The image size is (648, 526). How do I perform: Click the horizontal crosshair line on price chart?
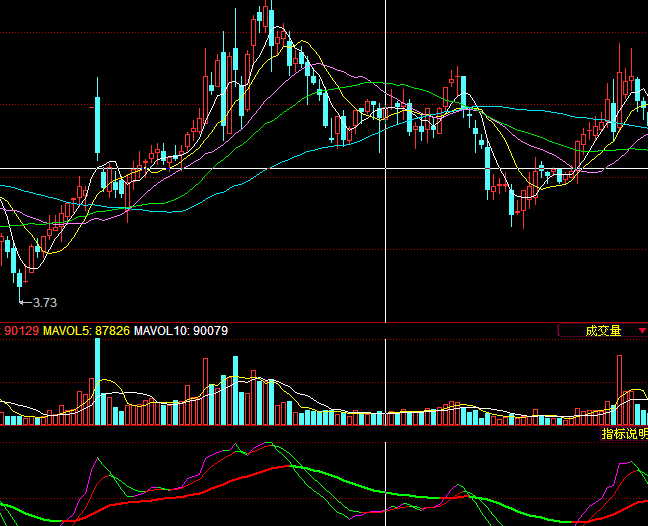pos(324,168)
